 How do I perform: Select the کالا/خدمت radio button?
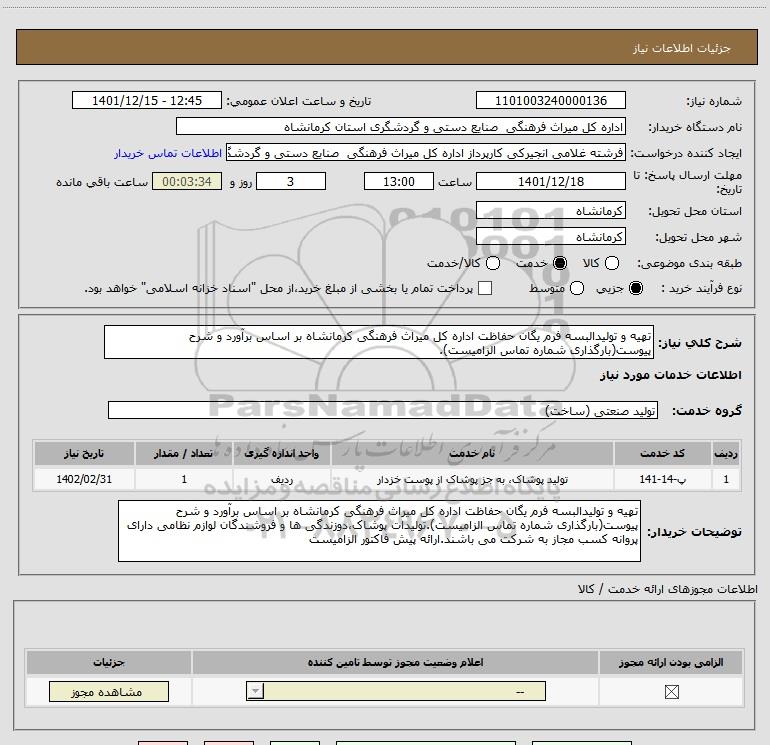(493, 263)
